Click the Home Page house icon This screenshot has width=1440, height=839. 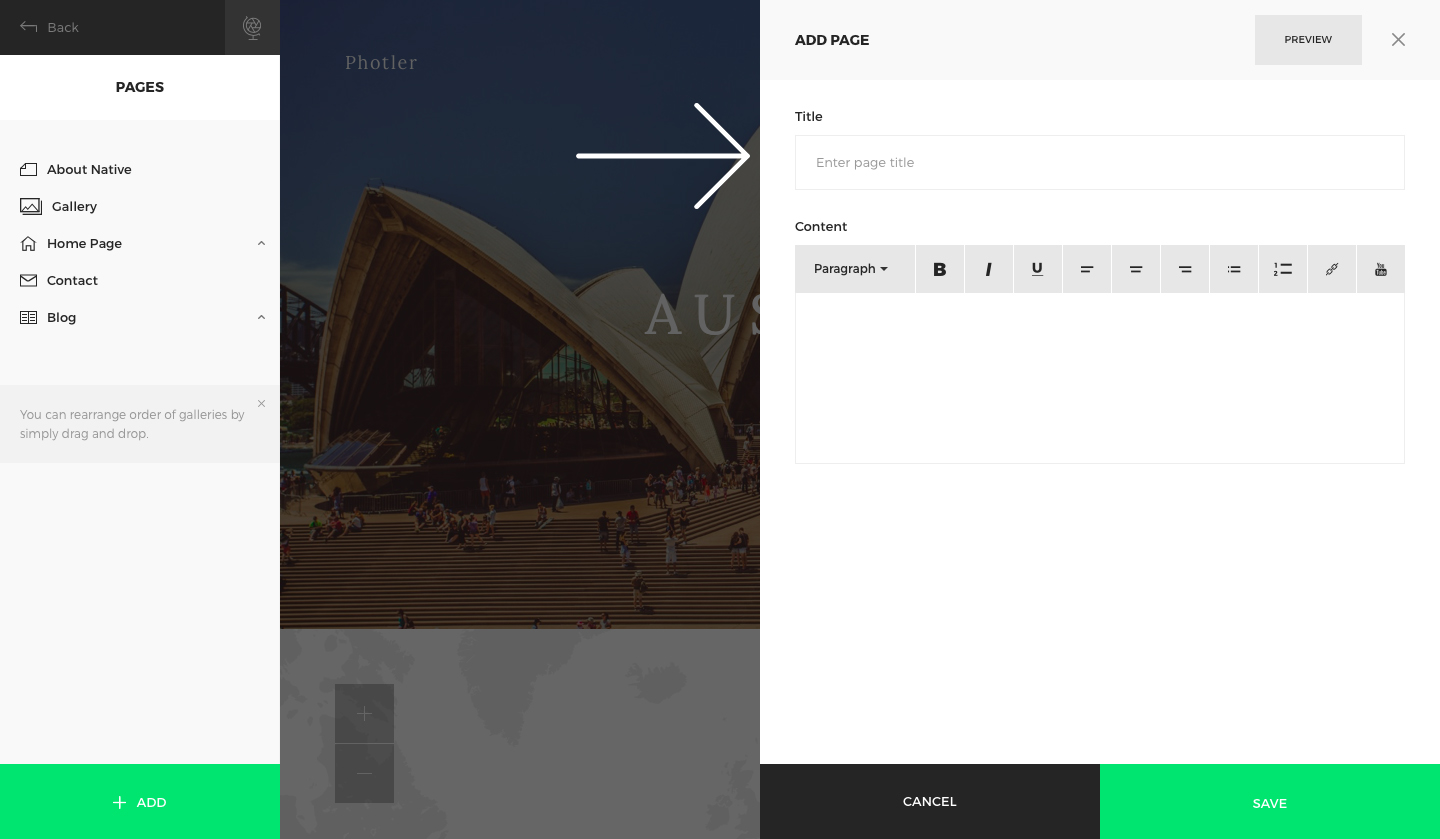[28, 243]
